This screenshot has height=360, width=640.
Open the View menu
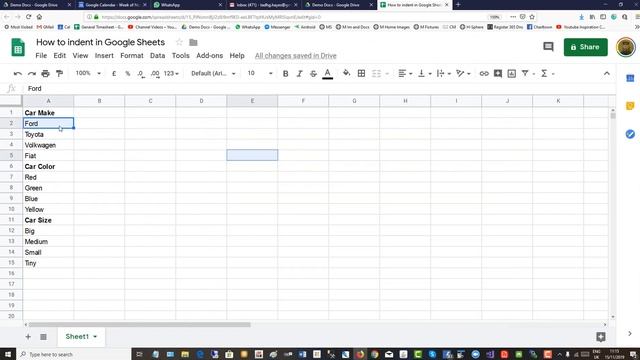tap(80, 56)
